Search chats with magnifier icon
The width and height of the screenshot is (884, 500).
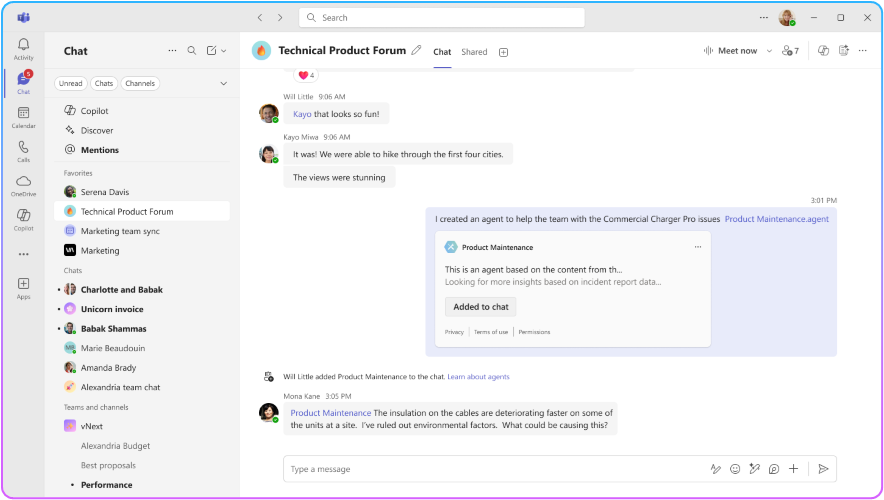point(192,51)
